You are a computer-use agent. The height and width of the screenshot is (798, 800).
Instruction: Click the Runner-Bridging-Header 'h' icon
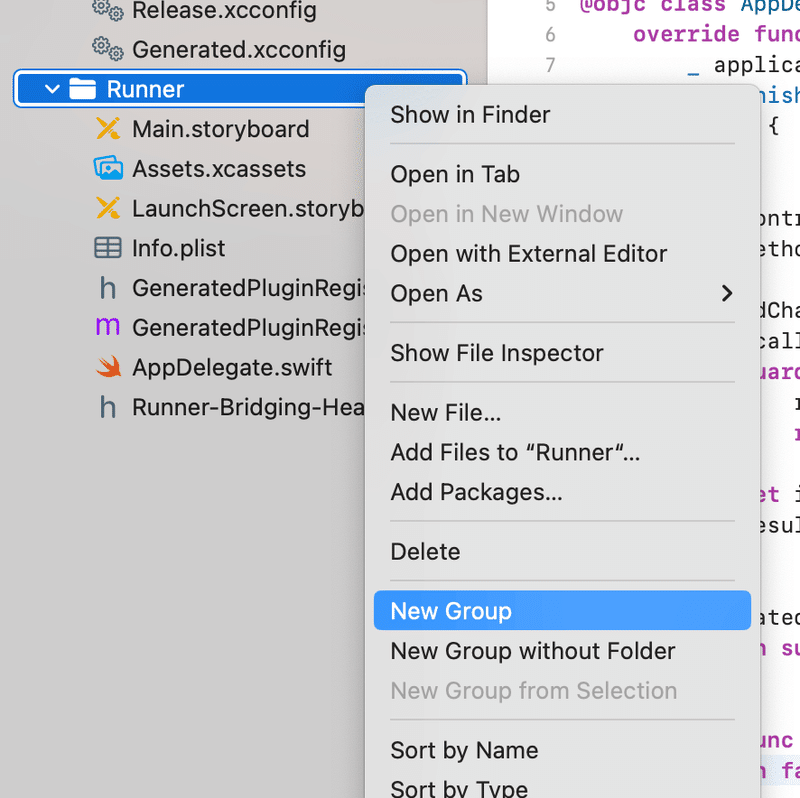pyautogui.click(x=108, y=407)
